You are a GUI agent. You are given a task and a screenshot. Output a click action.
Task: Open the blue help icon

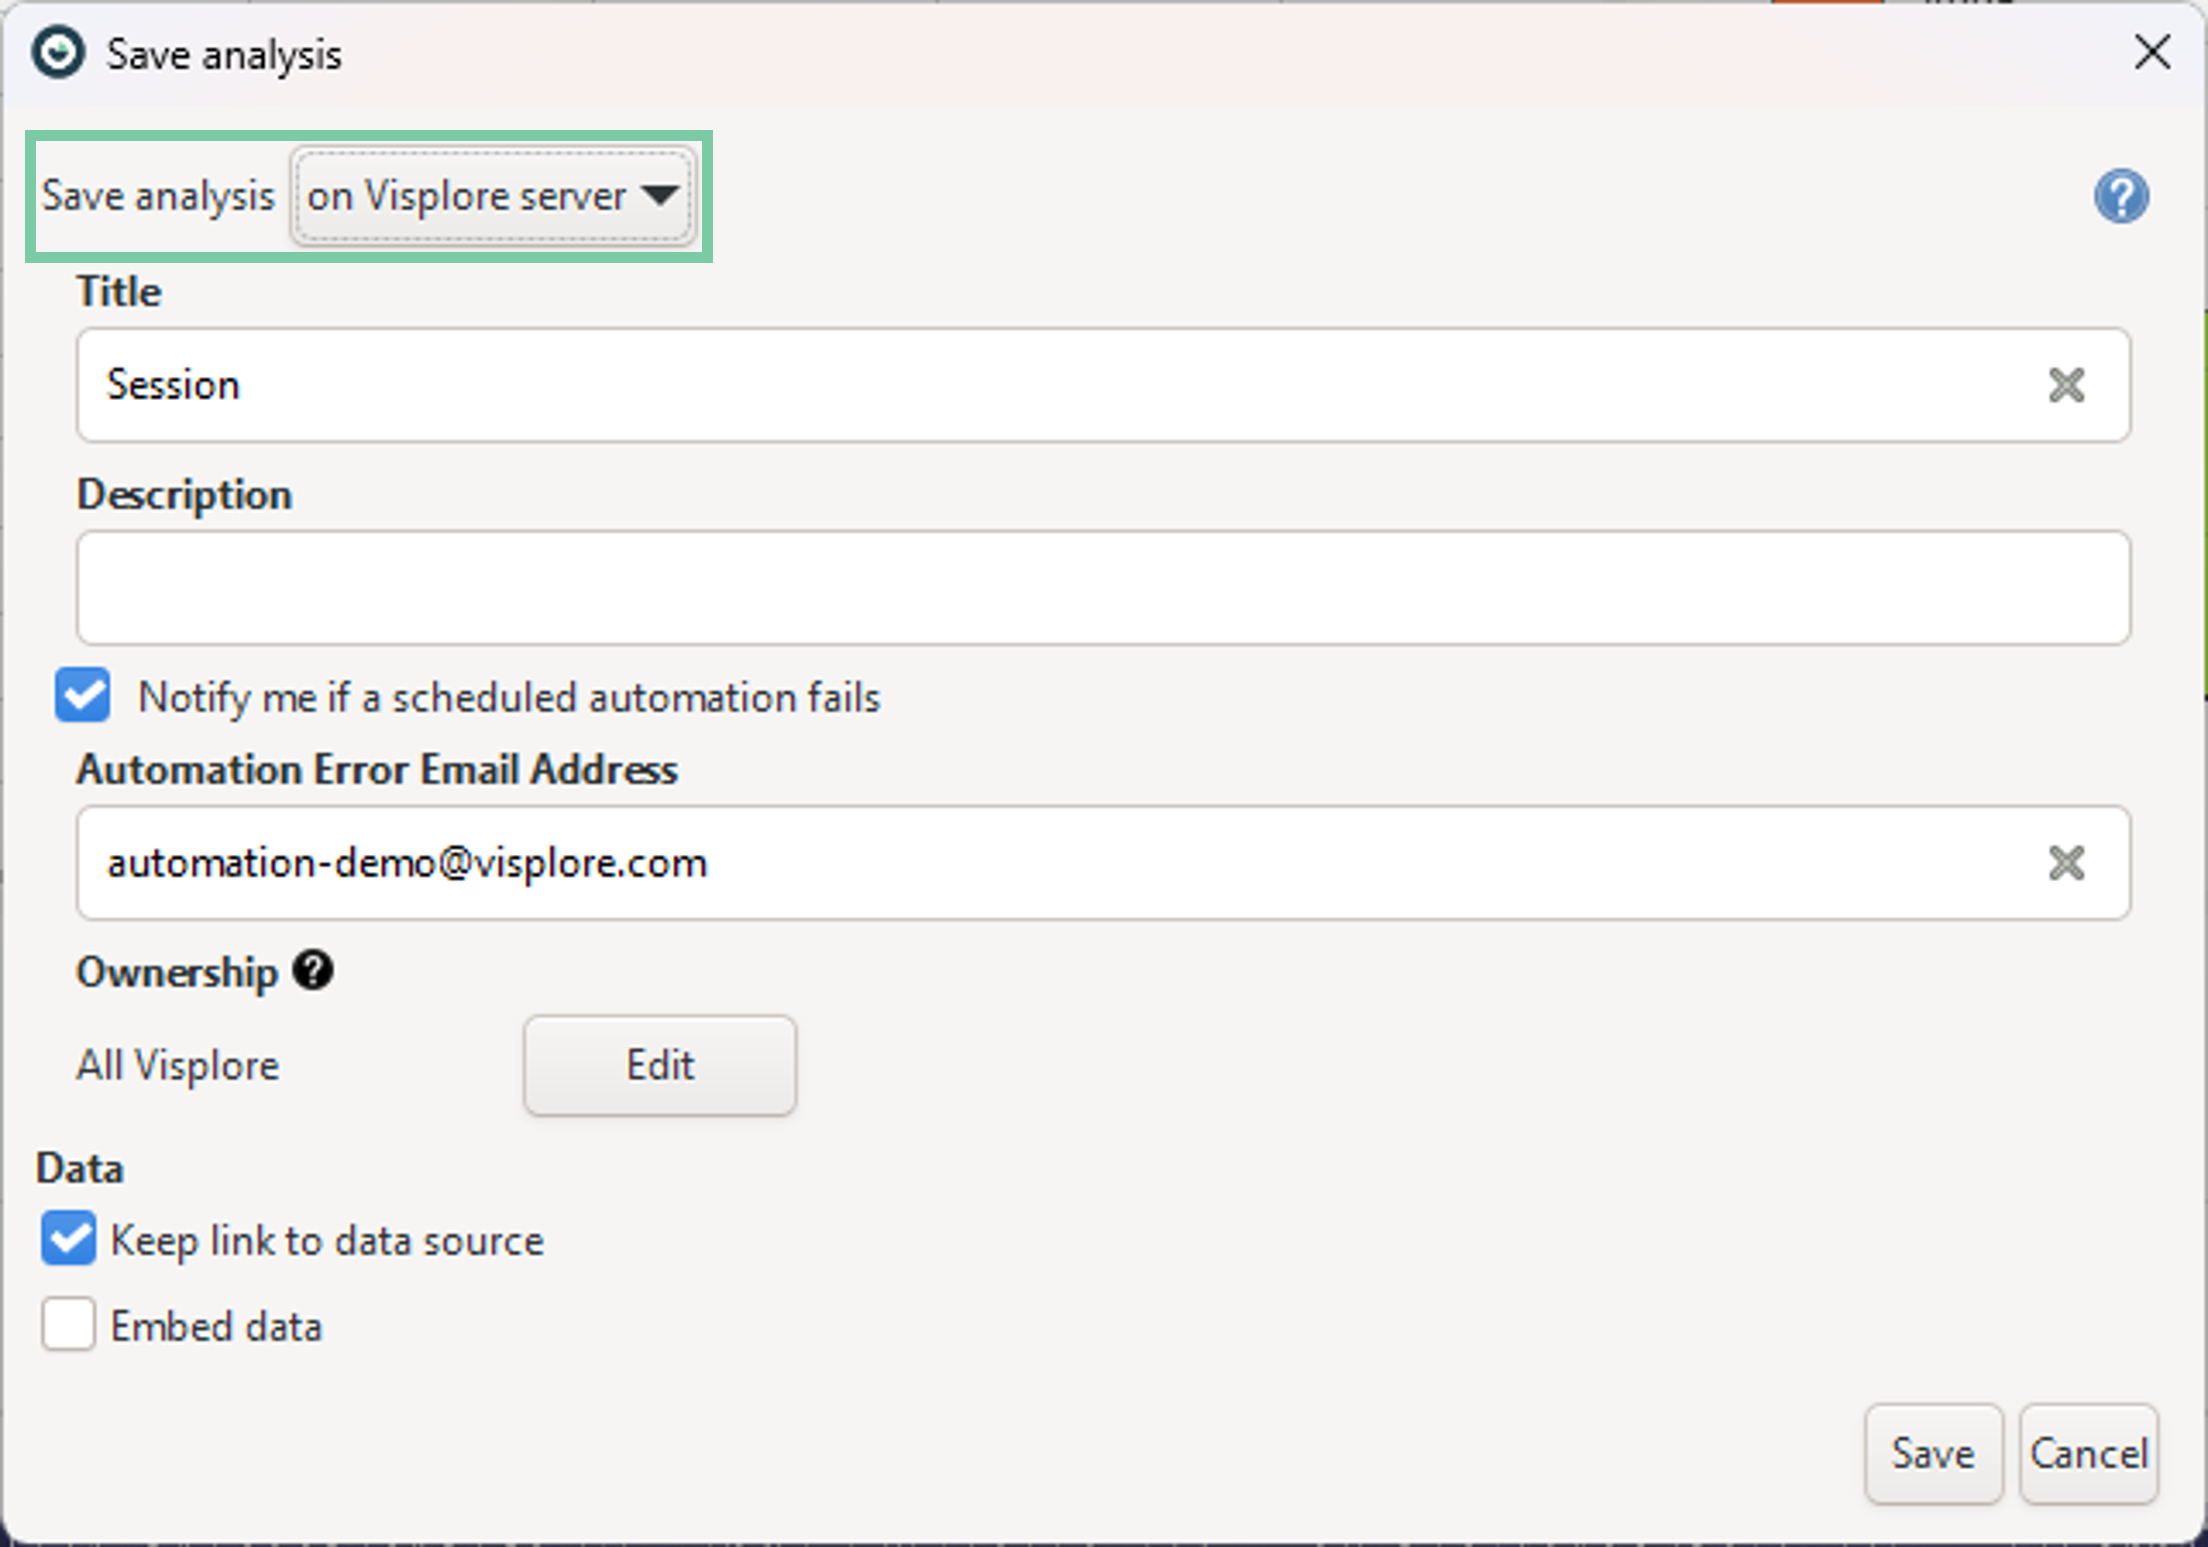[2120, 196]
